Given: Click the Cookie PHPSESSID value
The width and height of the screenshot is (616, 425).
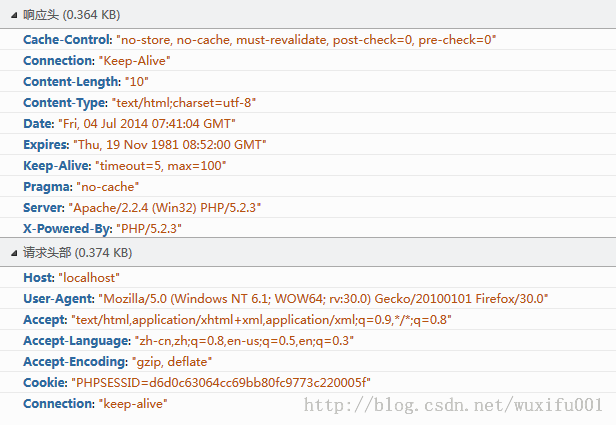Looking at the screenshot, I should pos(221,383).
